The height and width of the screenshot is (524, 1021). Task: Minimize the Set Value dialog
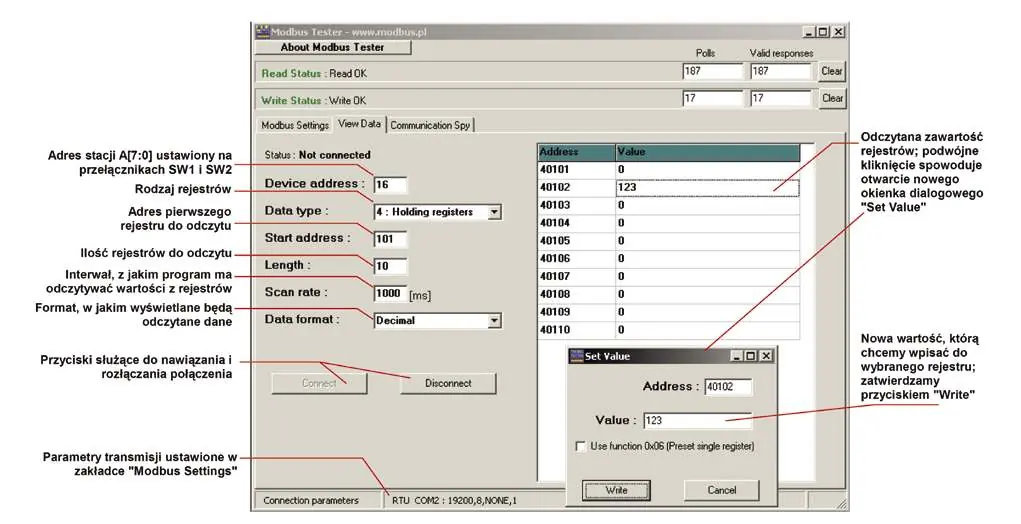[x=736, y=356]
